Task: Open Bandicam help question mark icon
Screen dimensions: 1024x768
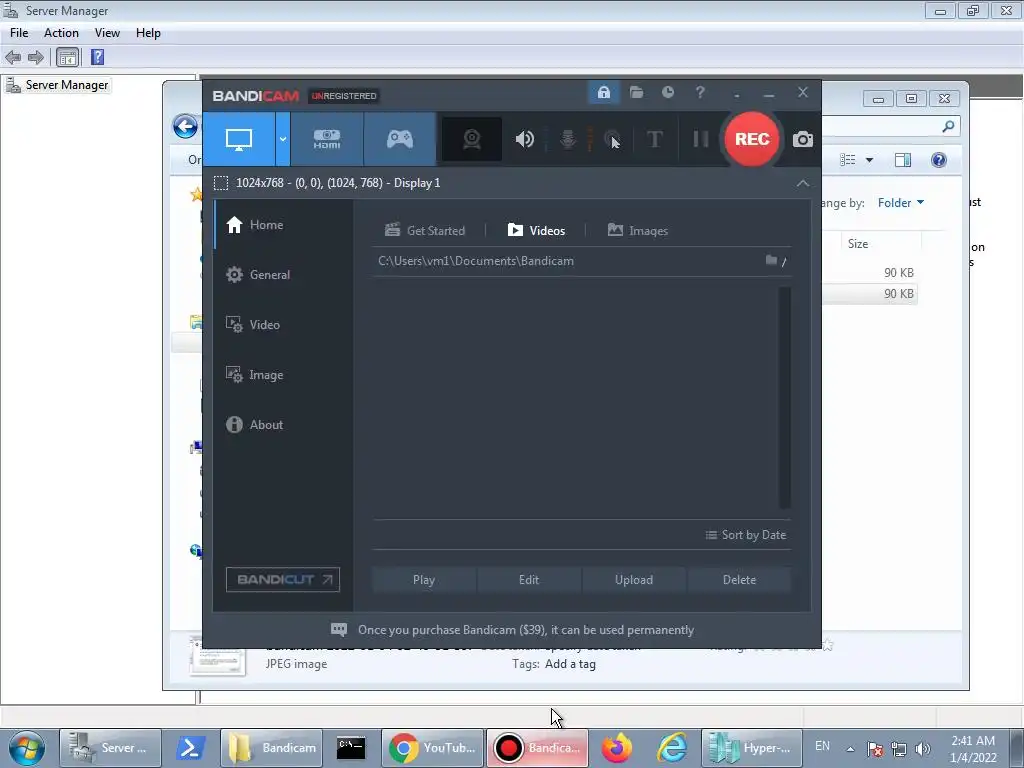Action: coord(700,93)
